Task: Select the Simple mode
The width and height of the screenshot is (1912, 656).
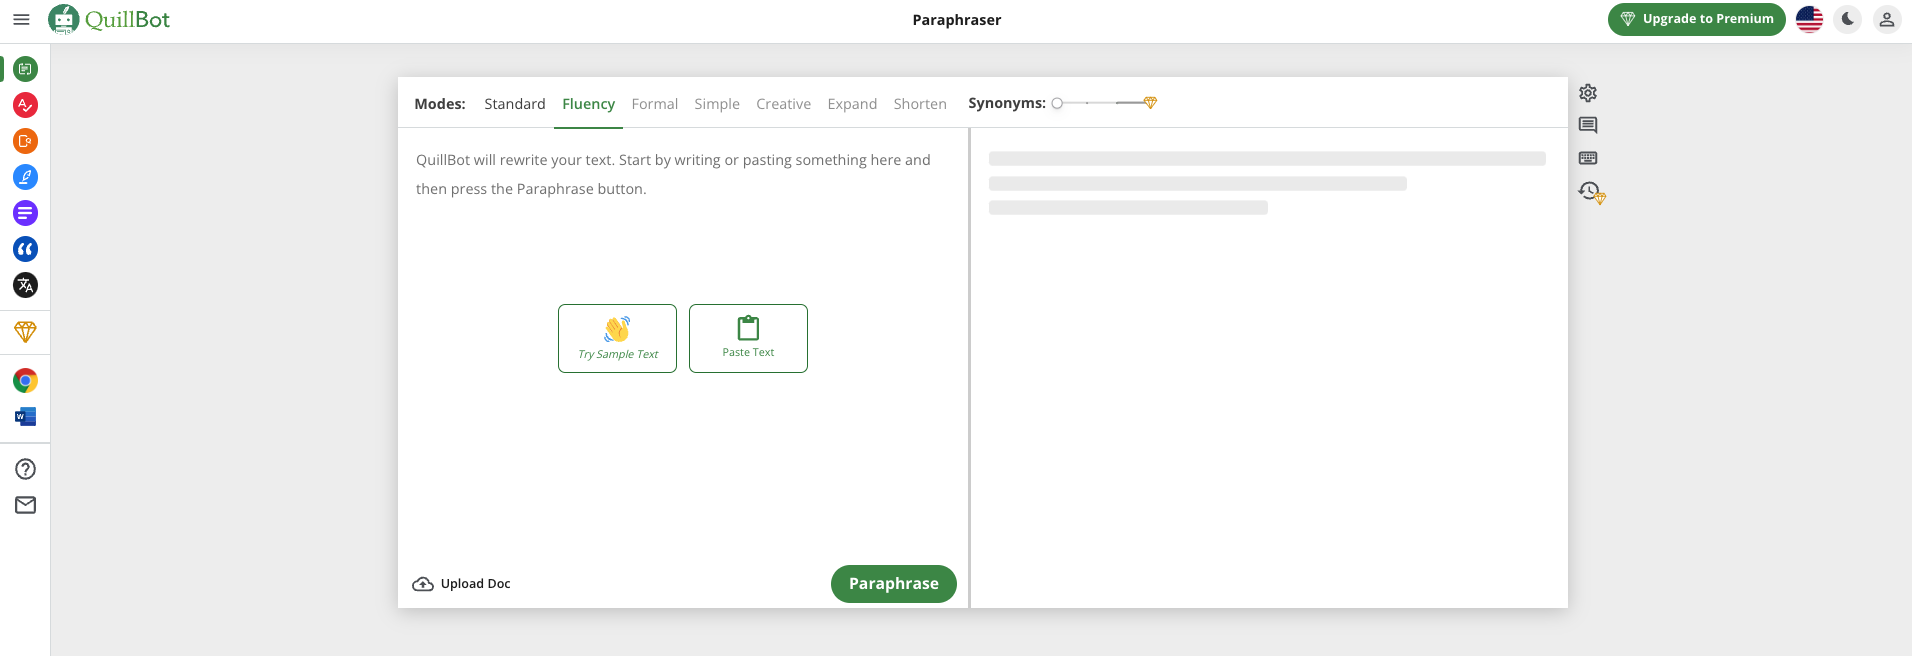Action: [x=717, y=104]
